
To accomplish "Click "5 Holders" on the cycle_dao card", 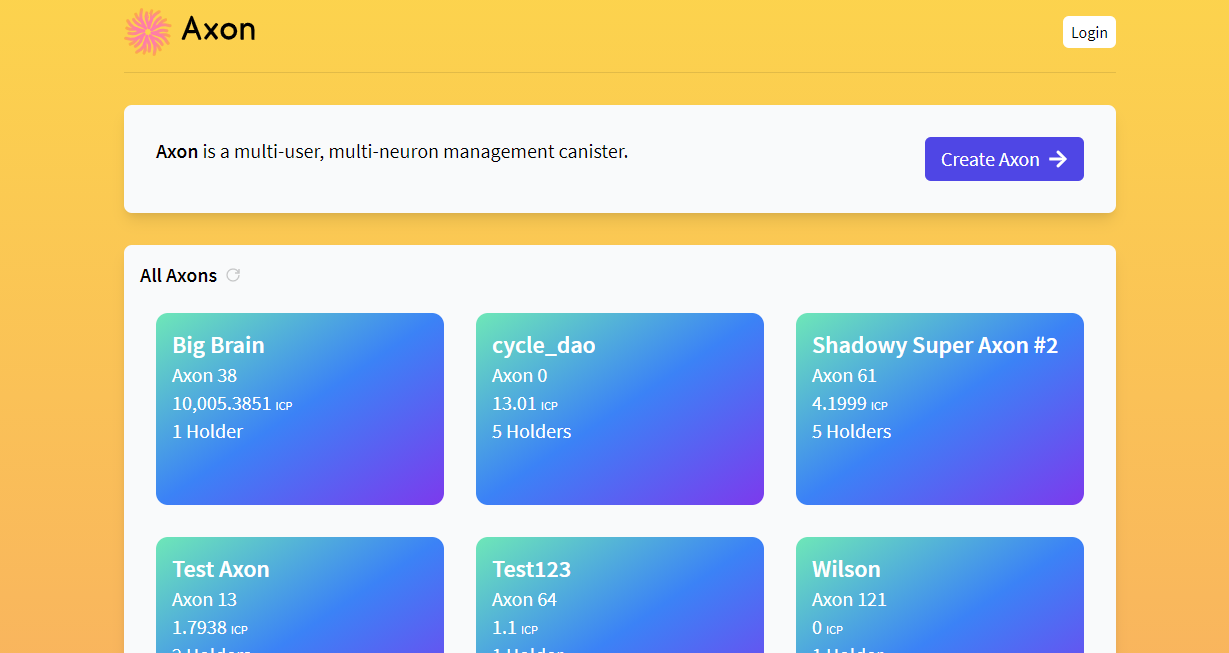I will point(532,431).
